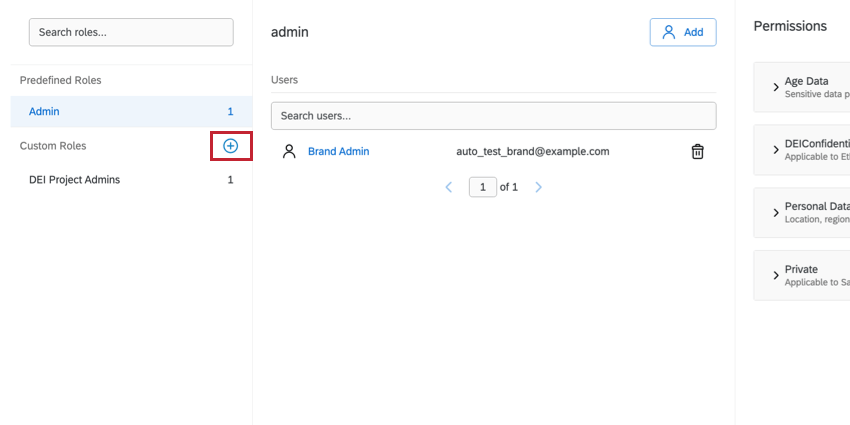Expand the Private permission section
Screen dimensions: 850x425
776,275
